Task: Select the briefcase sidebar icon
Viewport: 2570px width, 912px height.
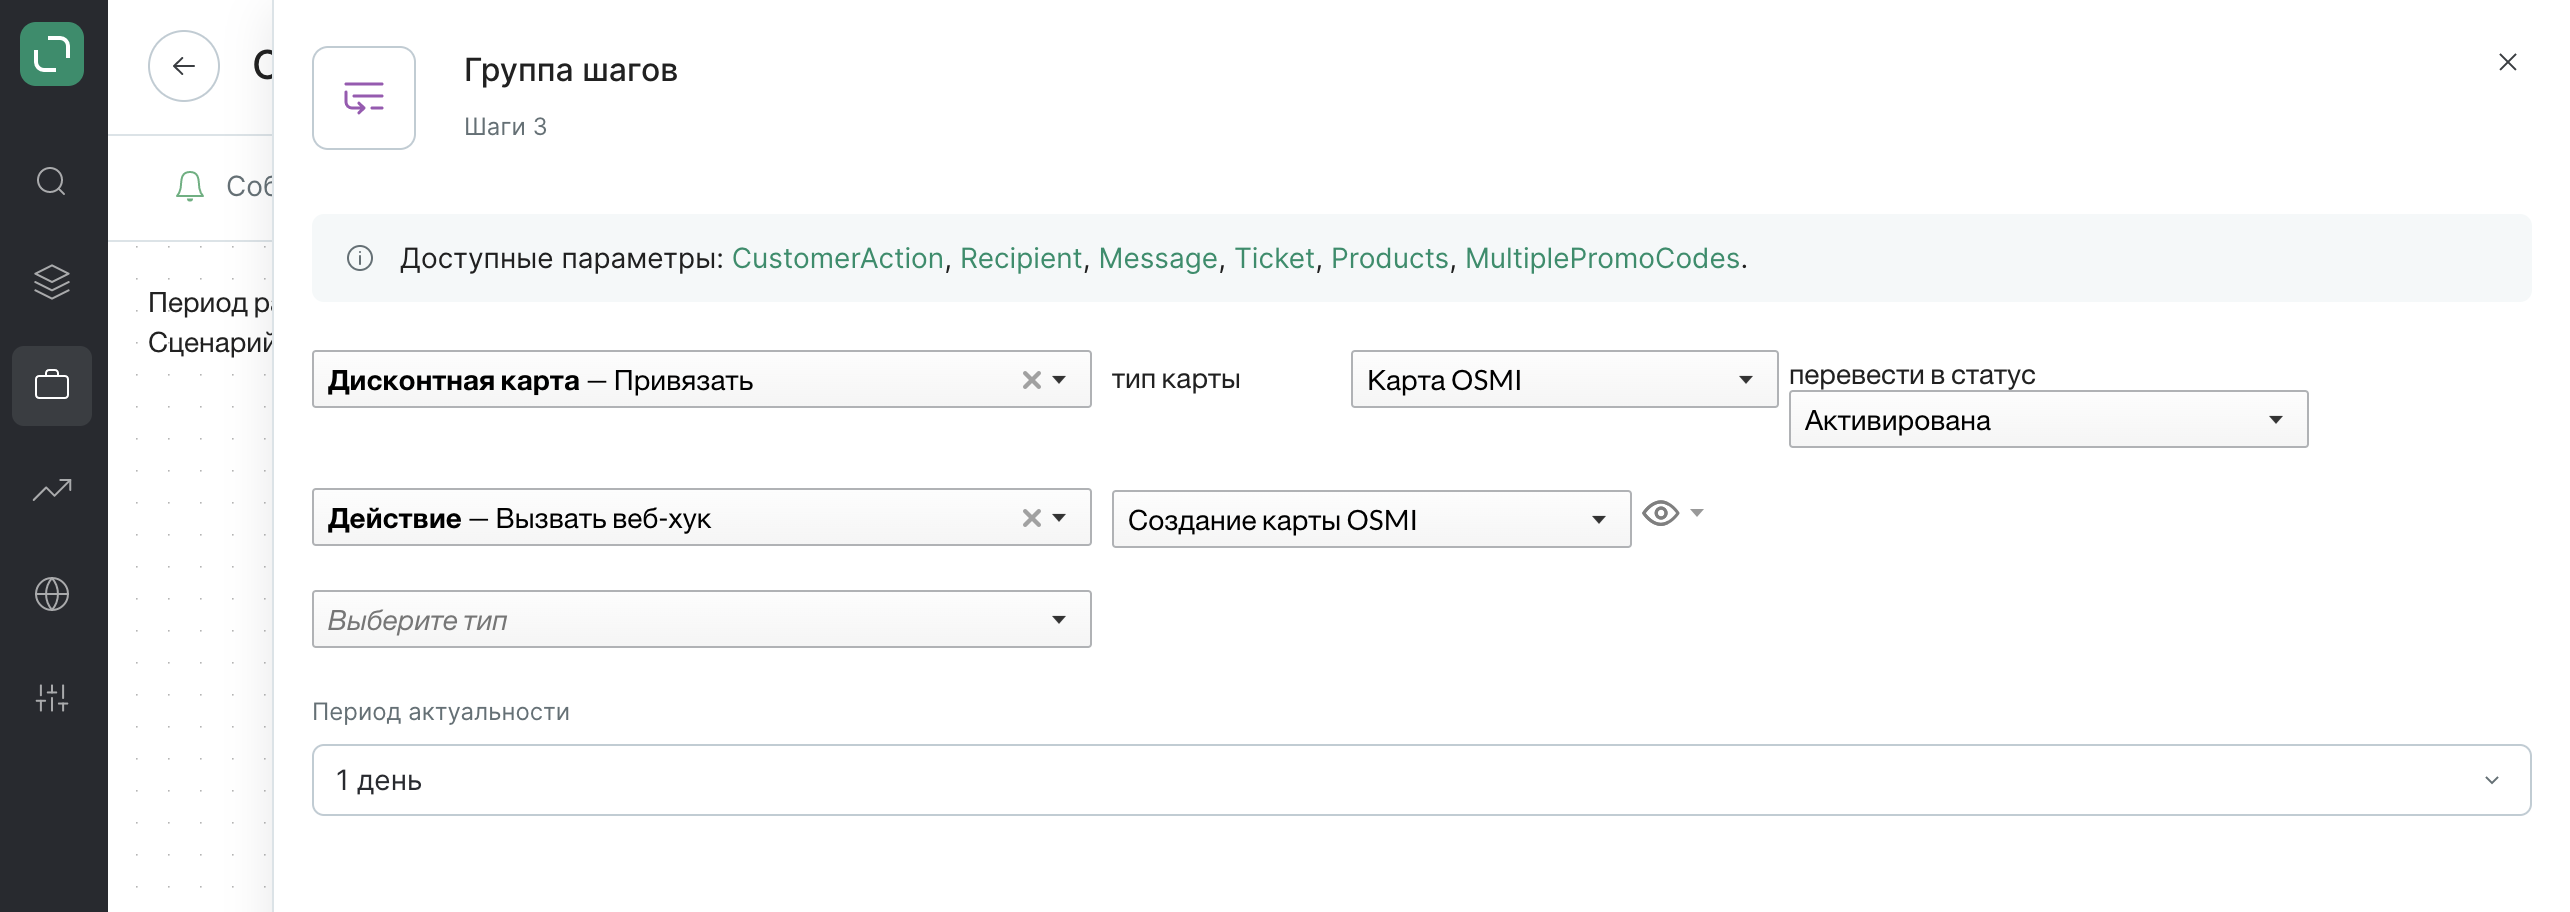Action: tap(52, 385)
